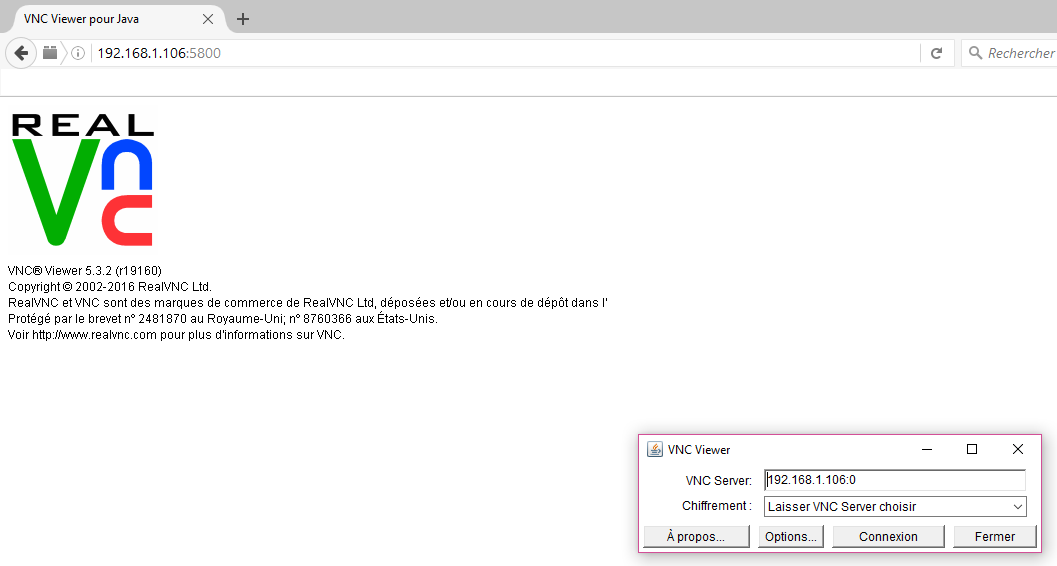1057x566 pixels.
Task: Click the Copyright © 2002-2016 RealVNC Ltd. line
Action: (x=110, y=287)
